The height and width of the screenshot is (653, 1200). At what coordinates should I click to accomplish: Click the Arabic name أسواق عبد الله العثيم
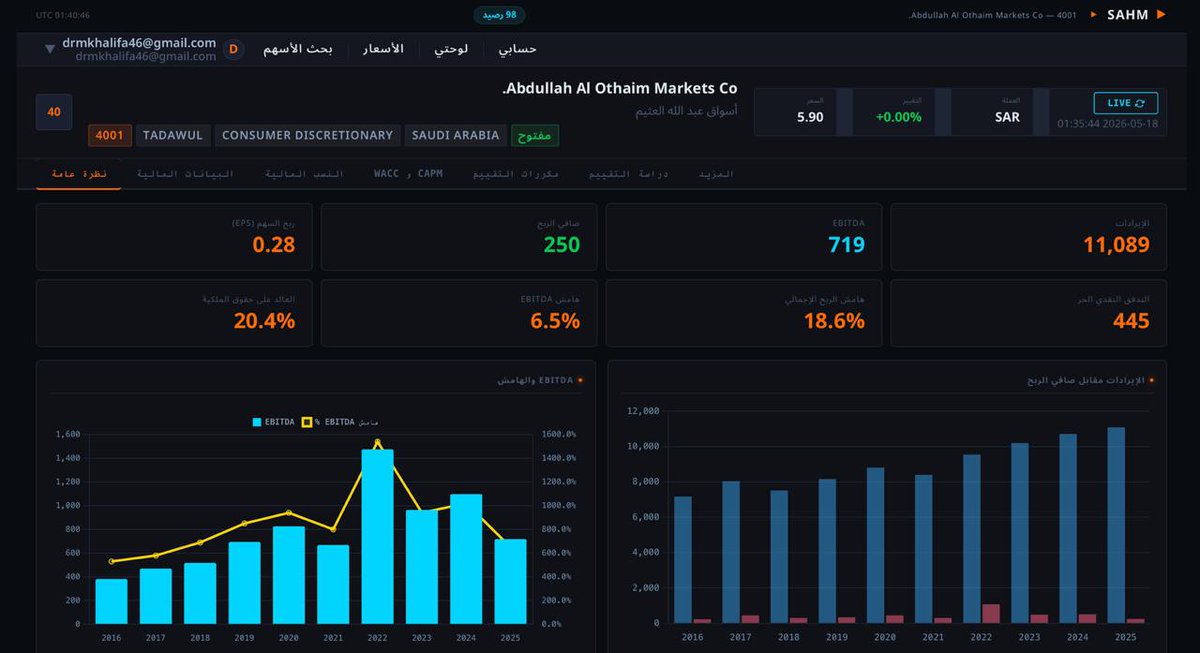686,111
